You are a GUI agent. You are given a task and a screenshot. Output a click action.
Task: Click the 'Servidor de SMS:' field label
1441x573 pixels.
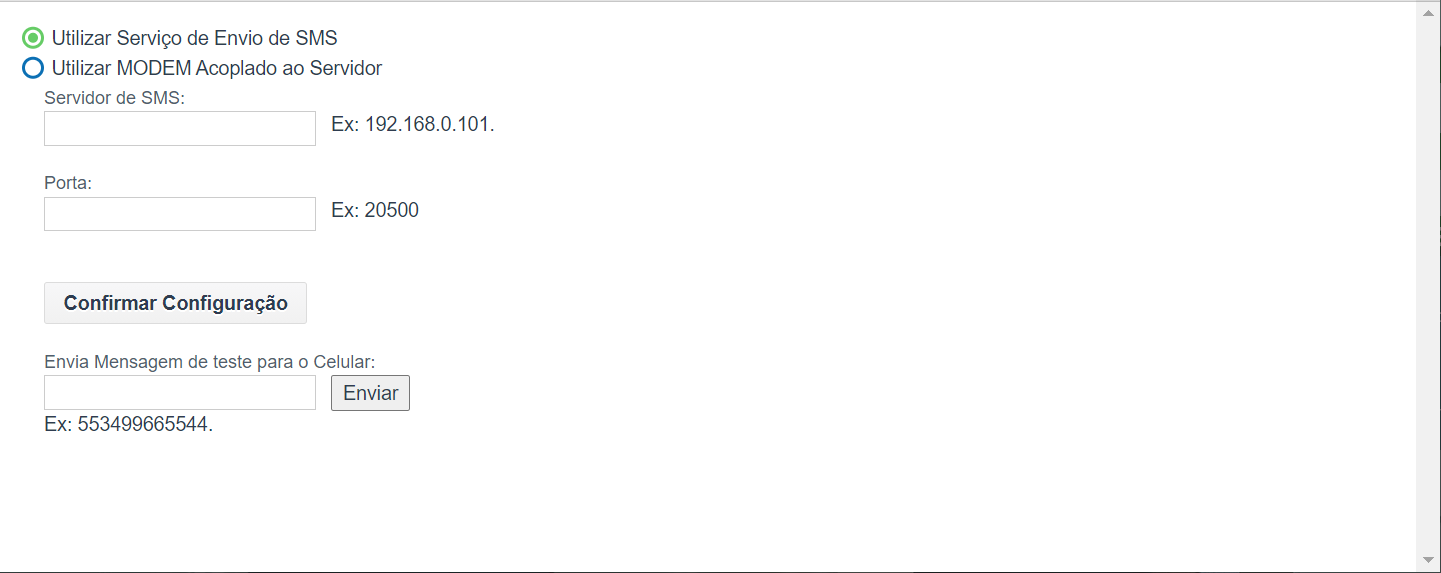(x=115, y=98)
